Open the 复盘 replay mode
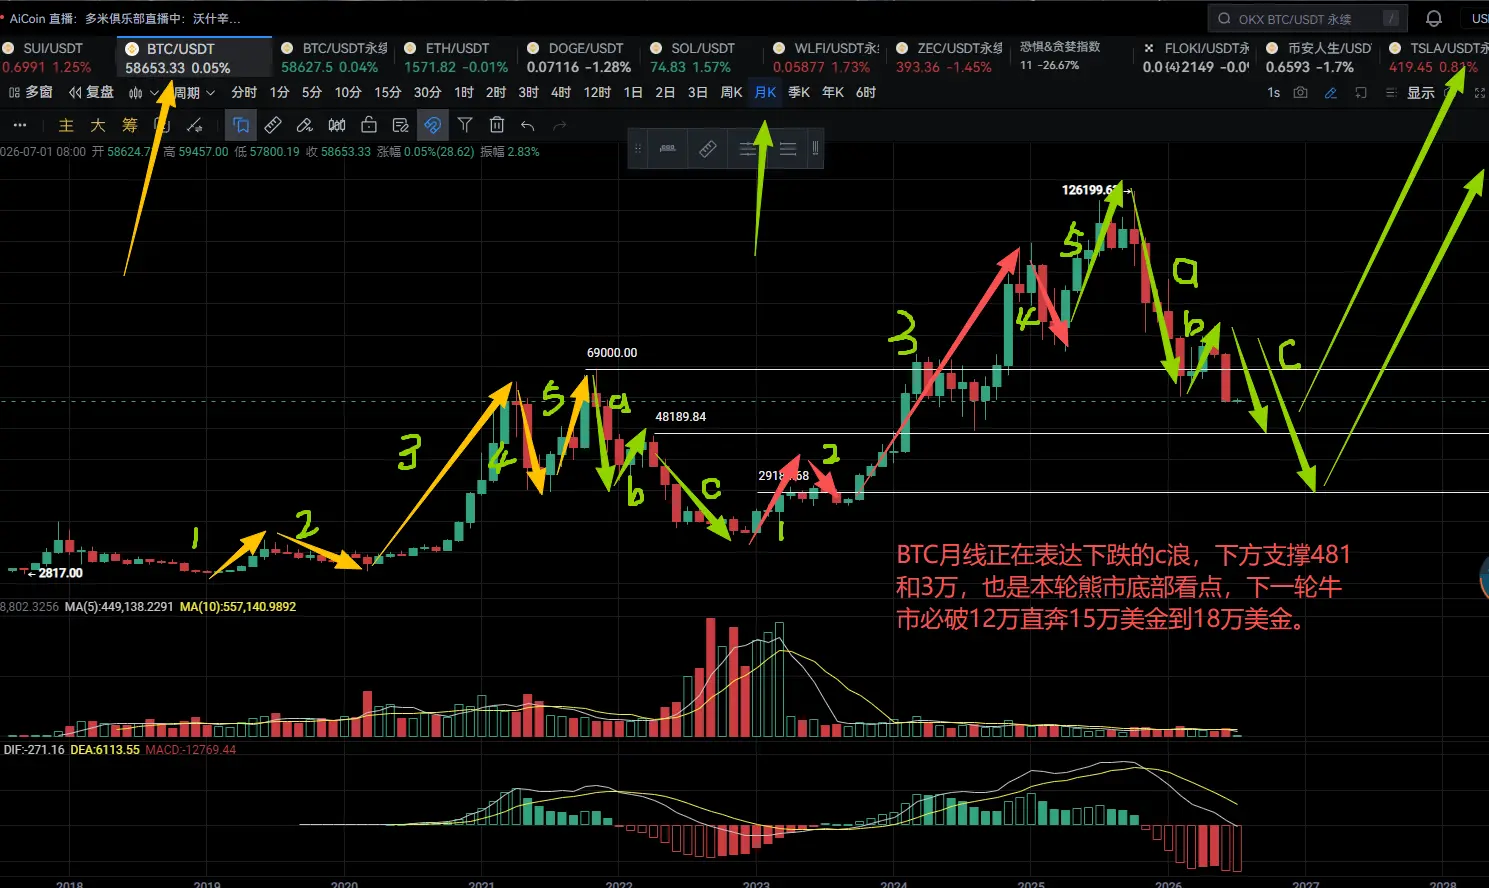 tap(91, 92)
